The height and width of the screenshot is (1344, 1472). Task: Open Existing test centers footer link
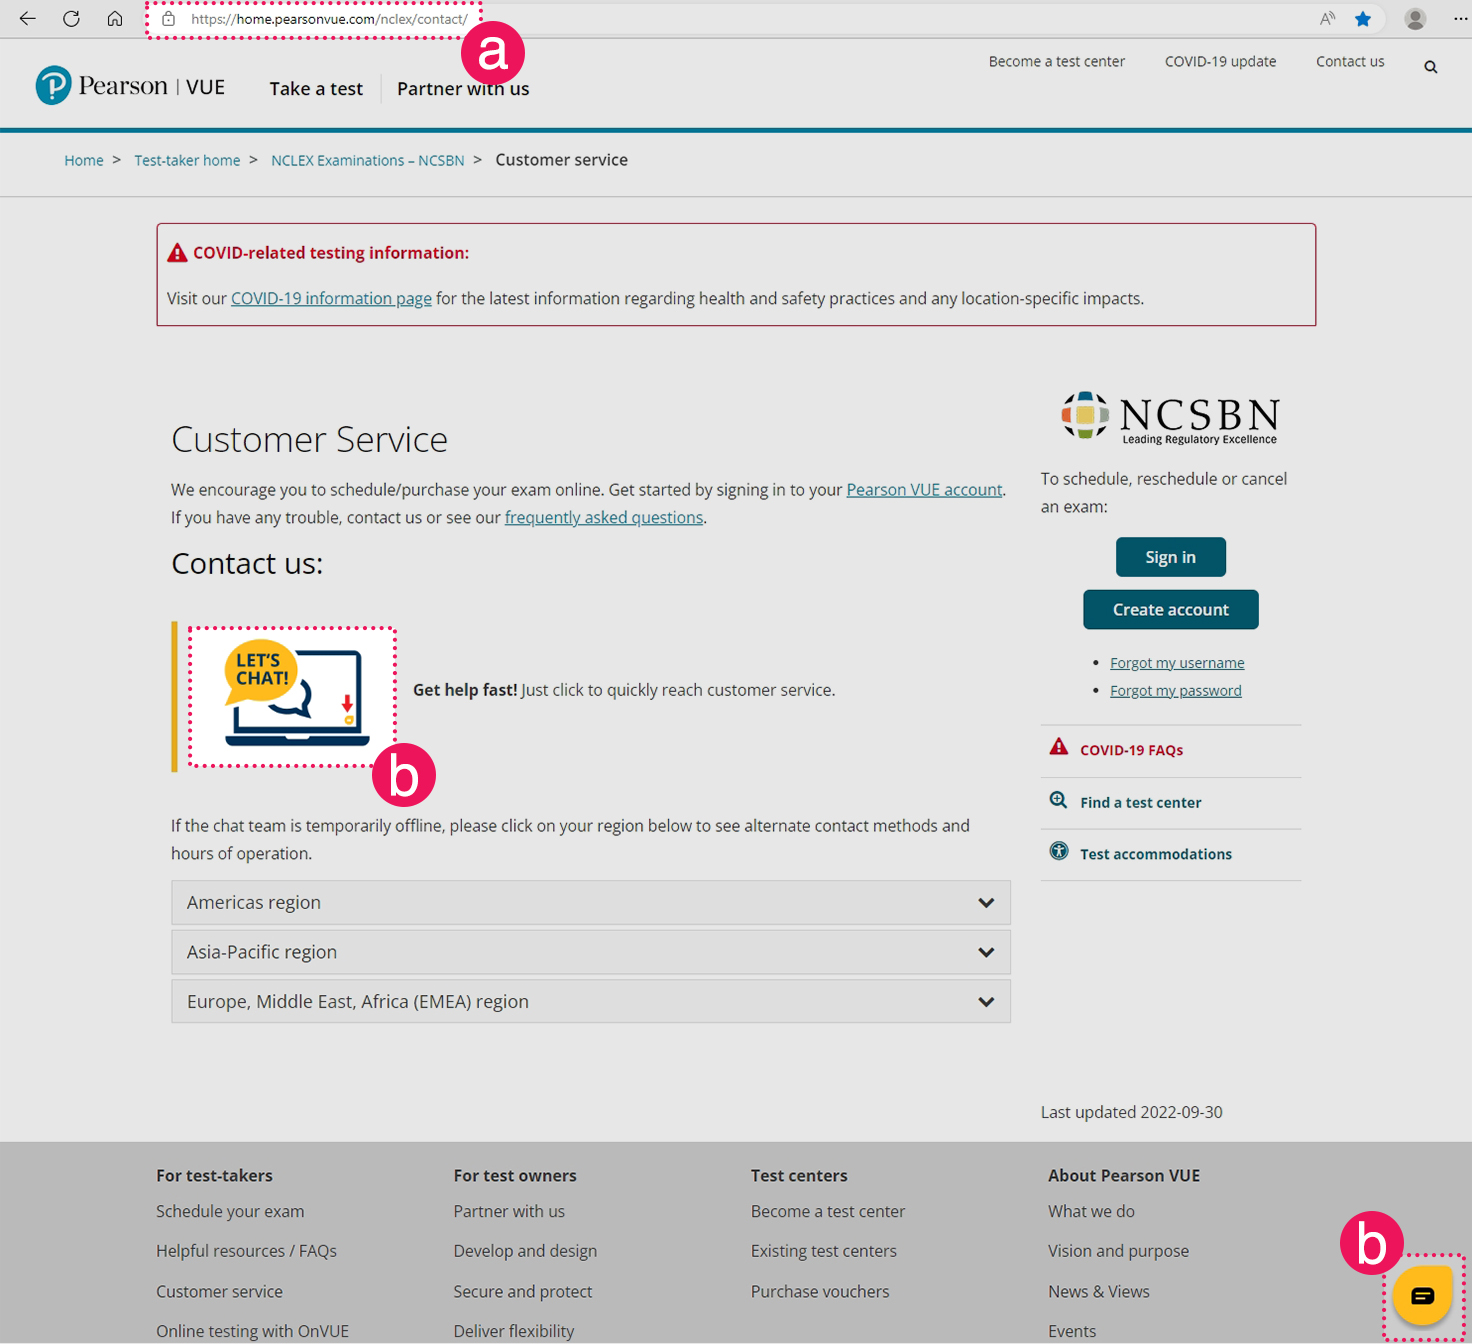pos(824,1252)
